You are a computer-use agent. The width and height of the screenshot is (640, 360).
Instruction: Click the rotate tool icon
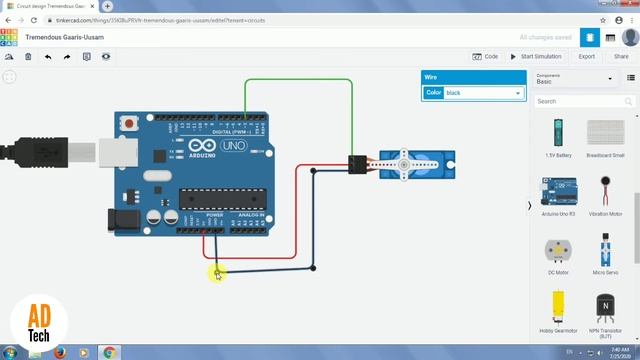[x=9, y=57]
